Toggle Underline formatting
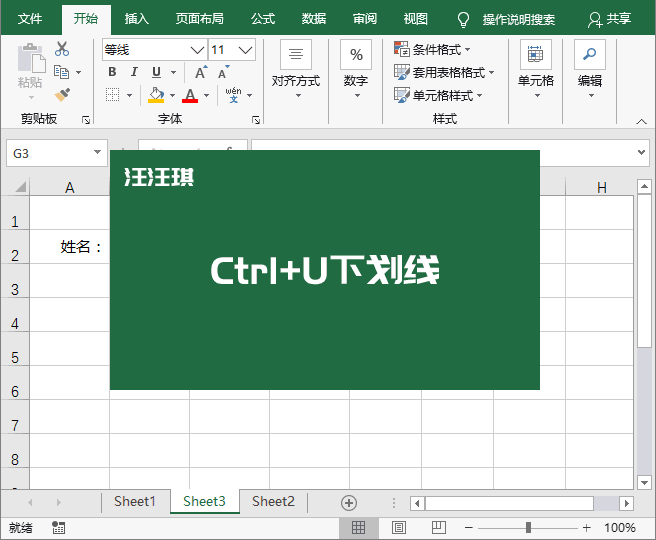Image resolution: width=656 pixels, height=540 pixels. click(156, 72)
